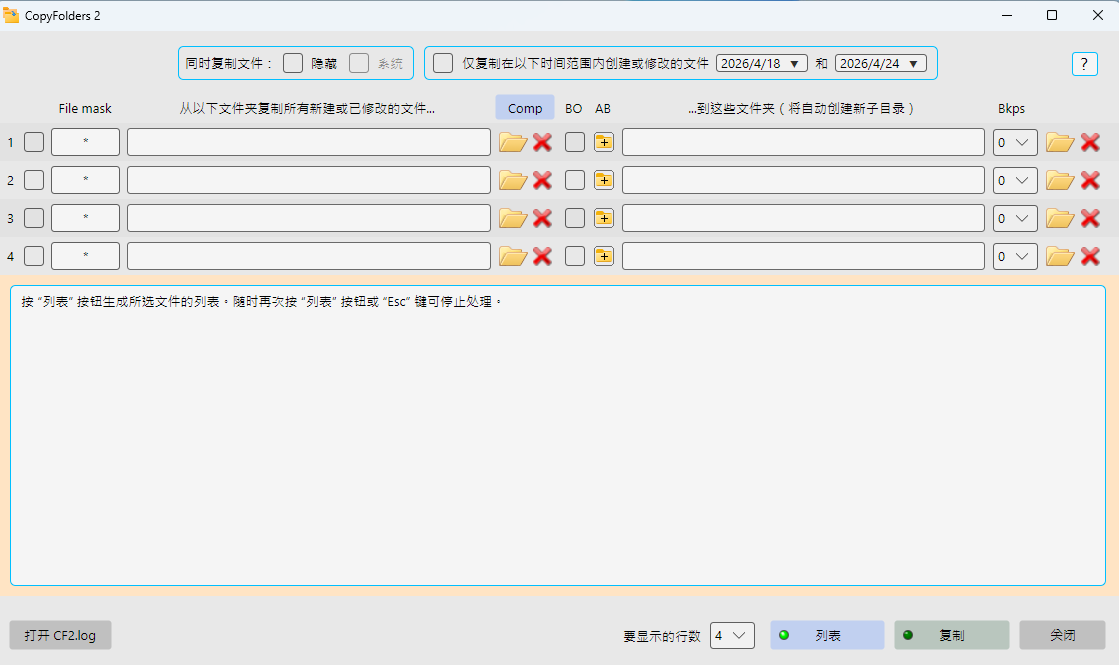Click AB add-folder icon in row 1
Screen dimensions: 1119x665
tap(604, 142)
